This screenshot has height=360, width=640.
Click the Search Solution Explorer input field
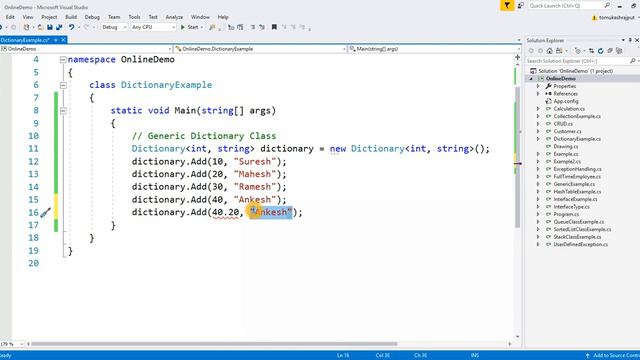tap(577, 61)
